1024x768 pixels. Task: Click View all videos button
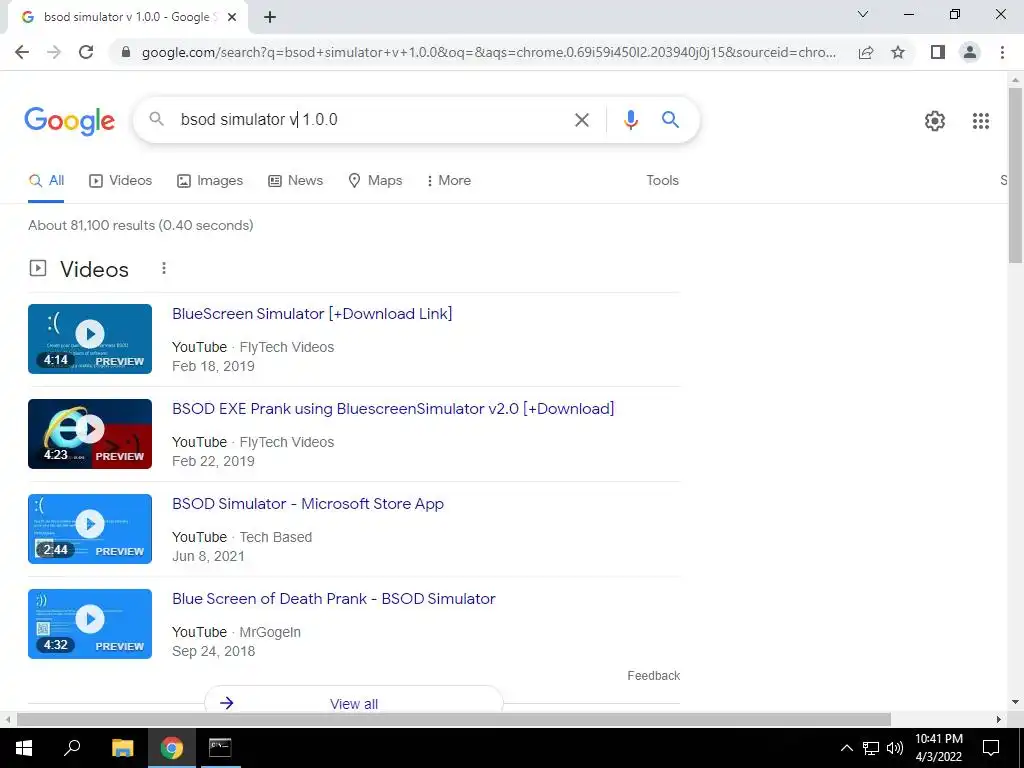[x=353, y=703]
